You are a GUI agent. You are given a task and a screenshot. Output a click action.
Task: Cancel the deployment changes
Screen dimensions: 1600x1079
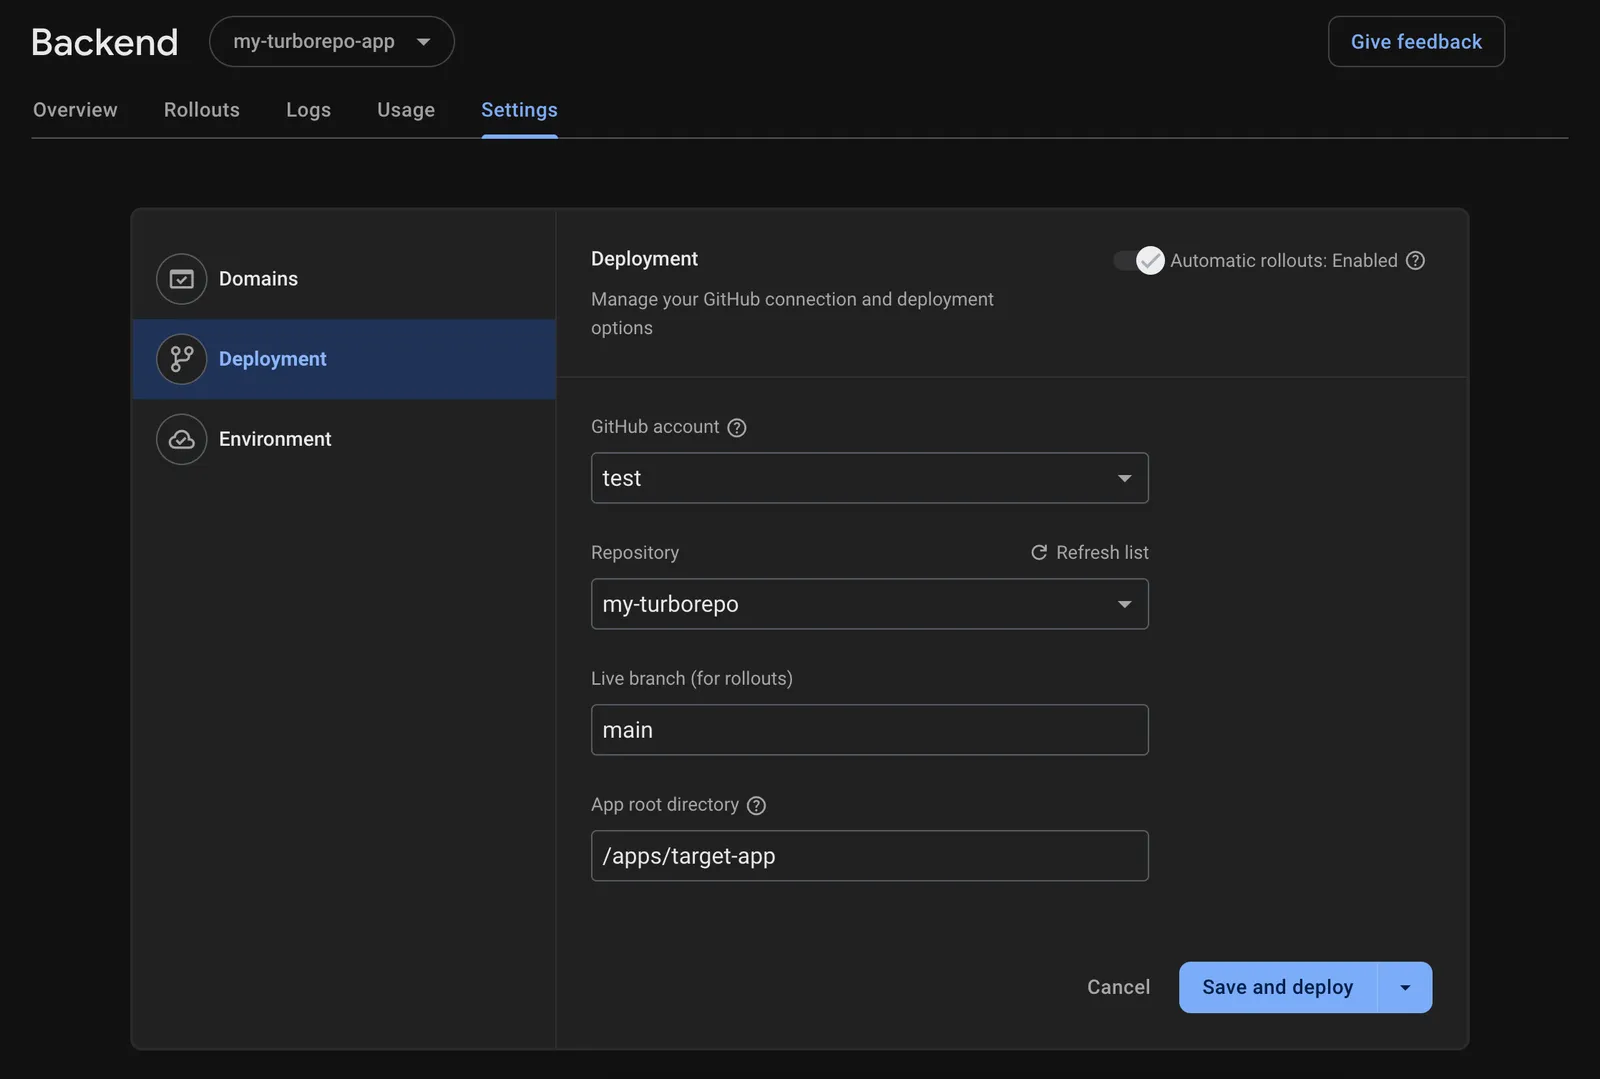pyautogui.click(x=1118, y=987)
